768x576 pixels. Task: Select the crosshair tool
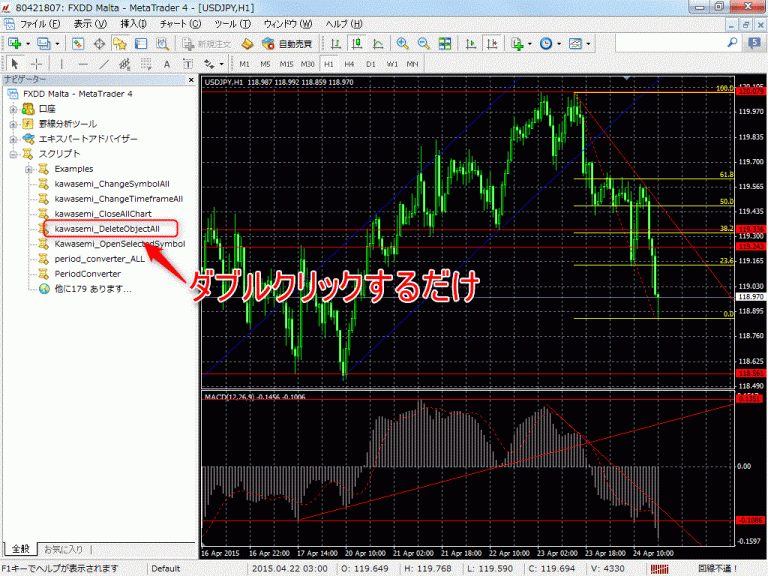36,64
